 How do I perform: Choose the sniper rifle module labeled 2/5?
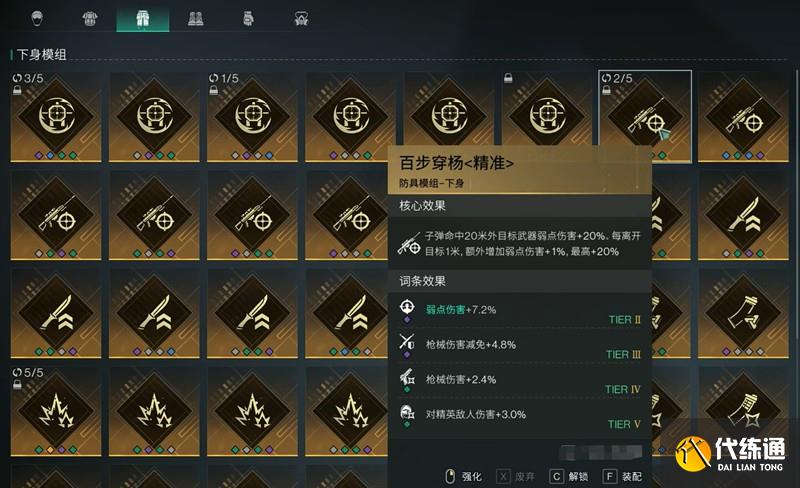pos(645,116)
